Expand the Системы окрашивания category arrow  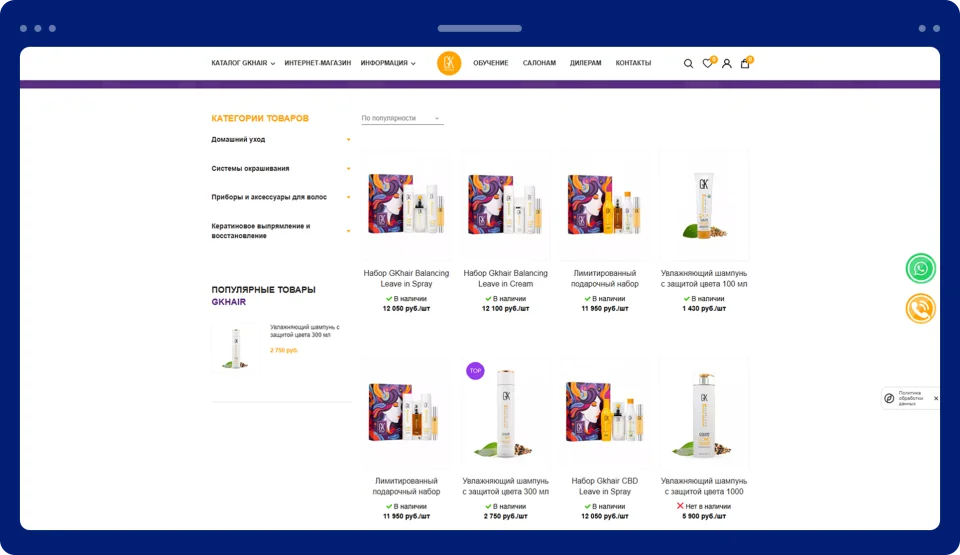(348, 168)
